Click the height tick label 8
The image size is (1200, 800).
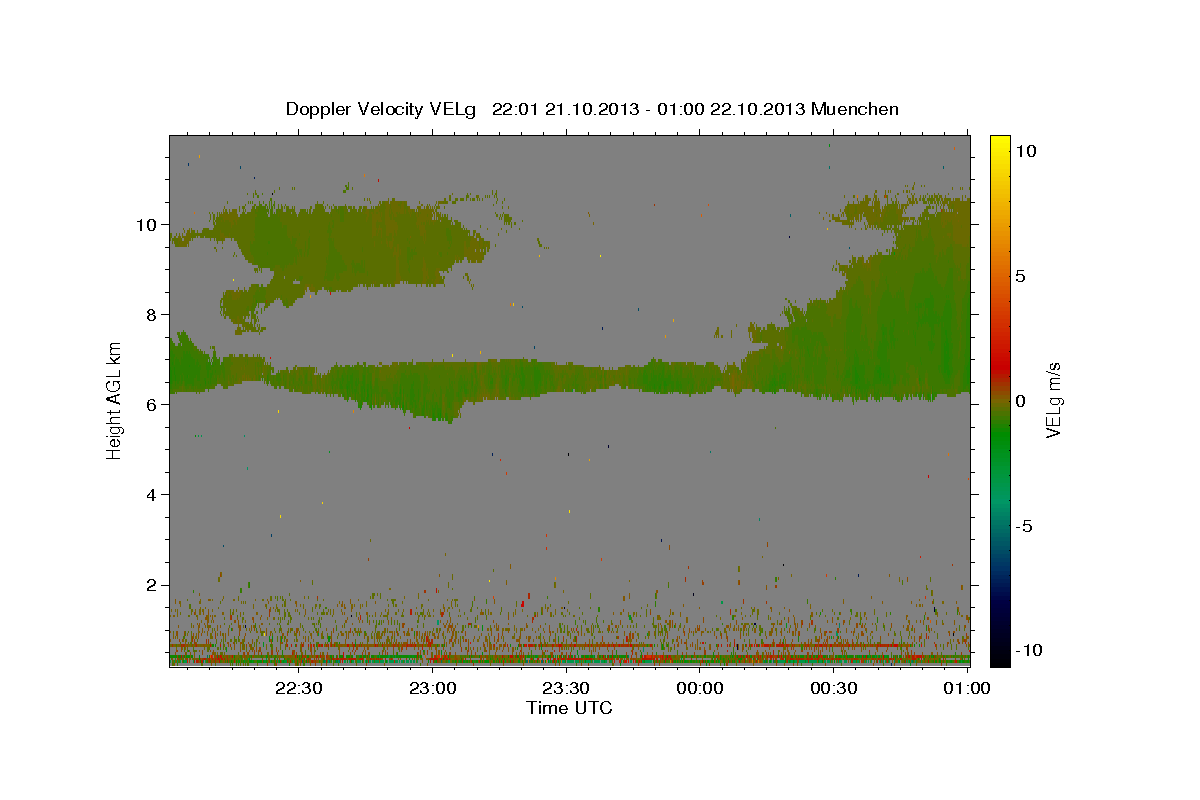point(151,315)
